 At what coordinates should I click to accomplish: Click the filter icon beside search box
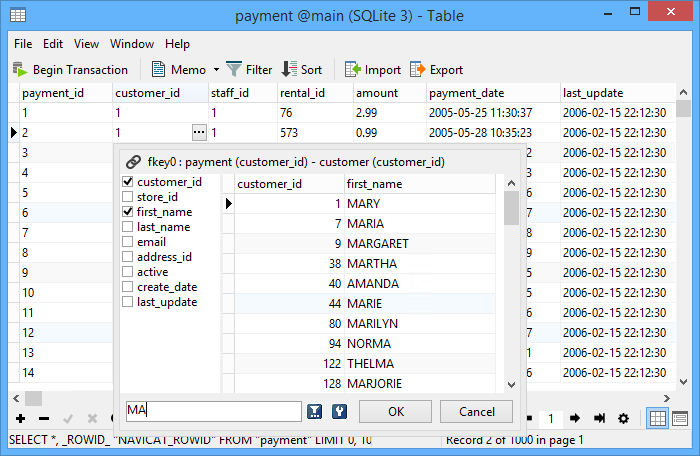[x=315, y=411]
